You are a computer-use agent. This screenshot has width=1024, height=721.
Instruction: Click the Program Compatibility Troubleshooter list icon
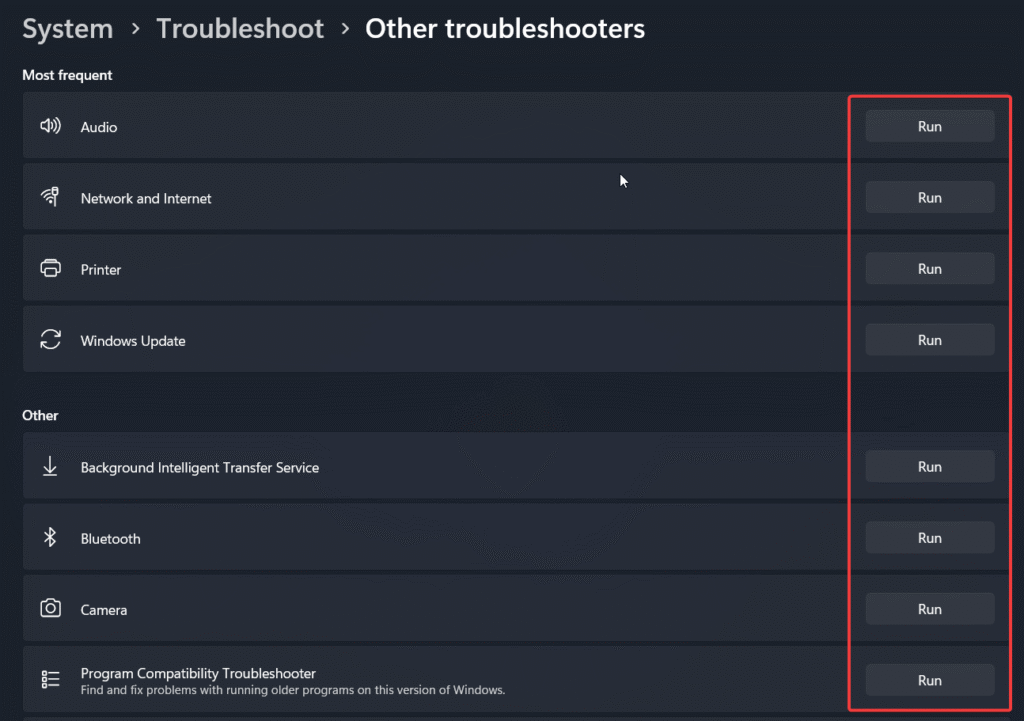[x=50, y=680]
